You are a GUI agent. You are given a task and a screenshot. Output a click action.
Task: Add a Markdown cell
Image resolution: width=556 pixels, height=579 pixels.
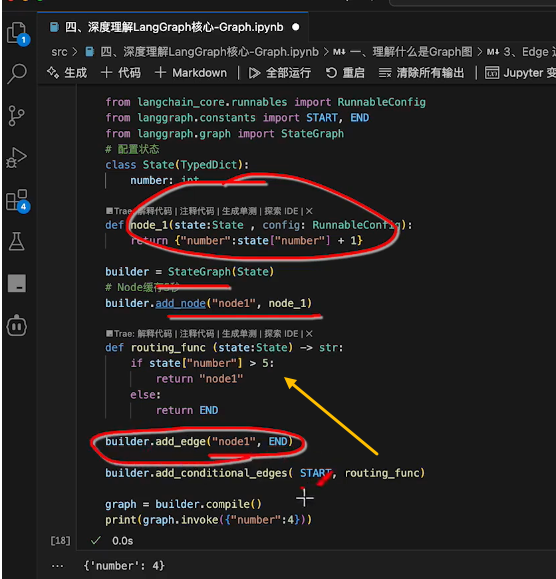[191, 73]
